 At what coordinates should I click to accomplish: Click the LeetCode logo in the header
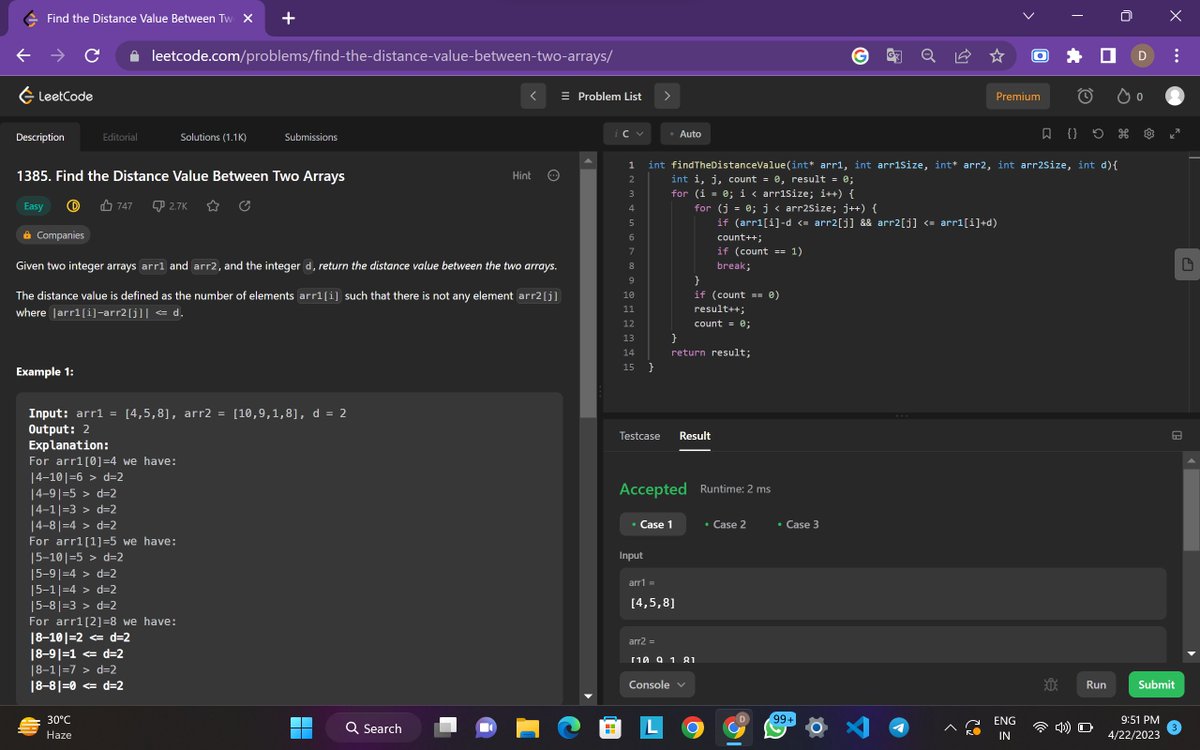56,96
